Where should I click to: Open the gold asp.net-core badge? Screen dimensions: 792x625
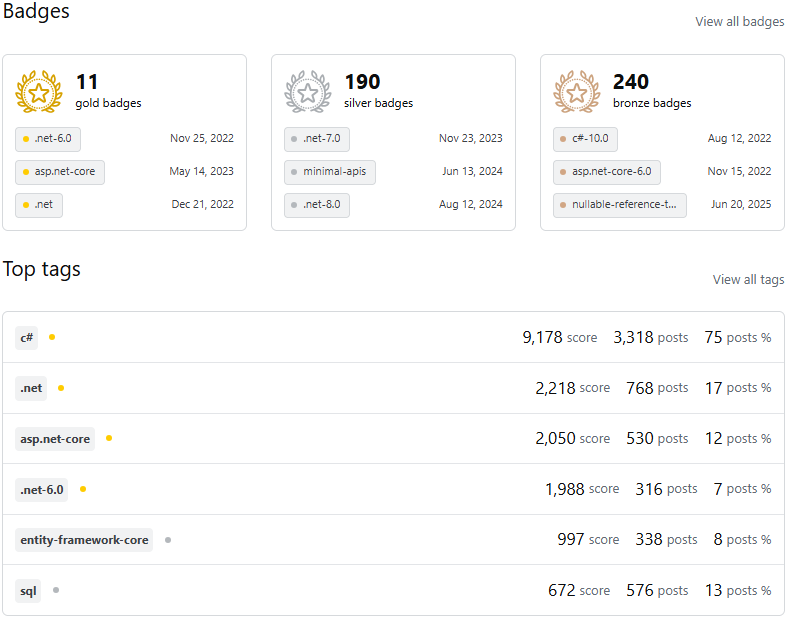(60, 172)
